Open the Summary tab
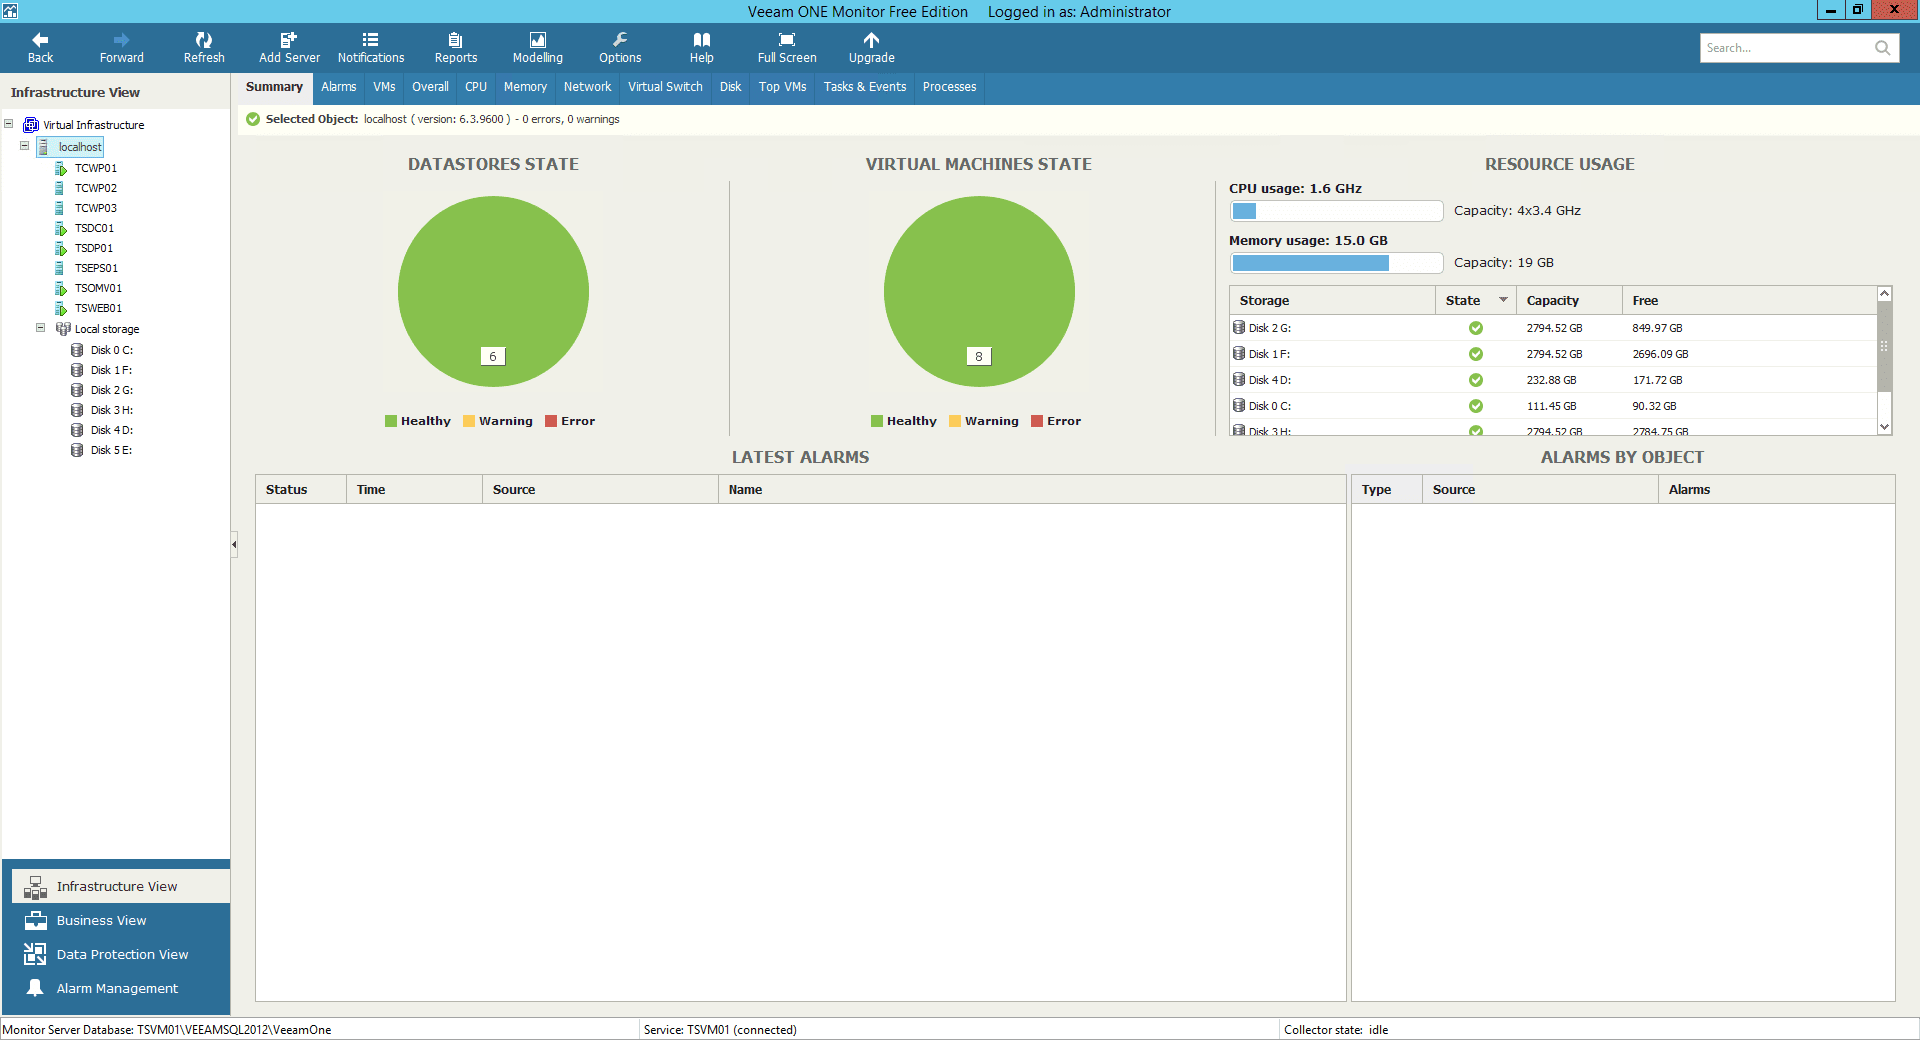 (274, 87)
